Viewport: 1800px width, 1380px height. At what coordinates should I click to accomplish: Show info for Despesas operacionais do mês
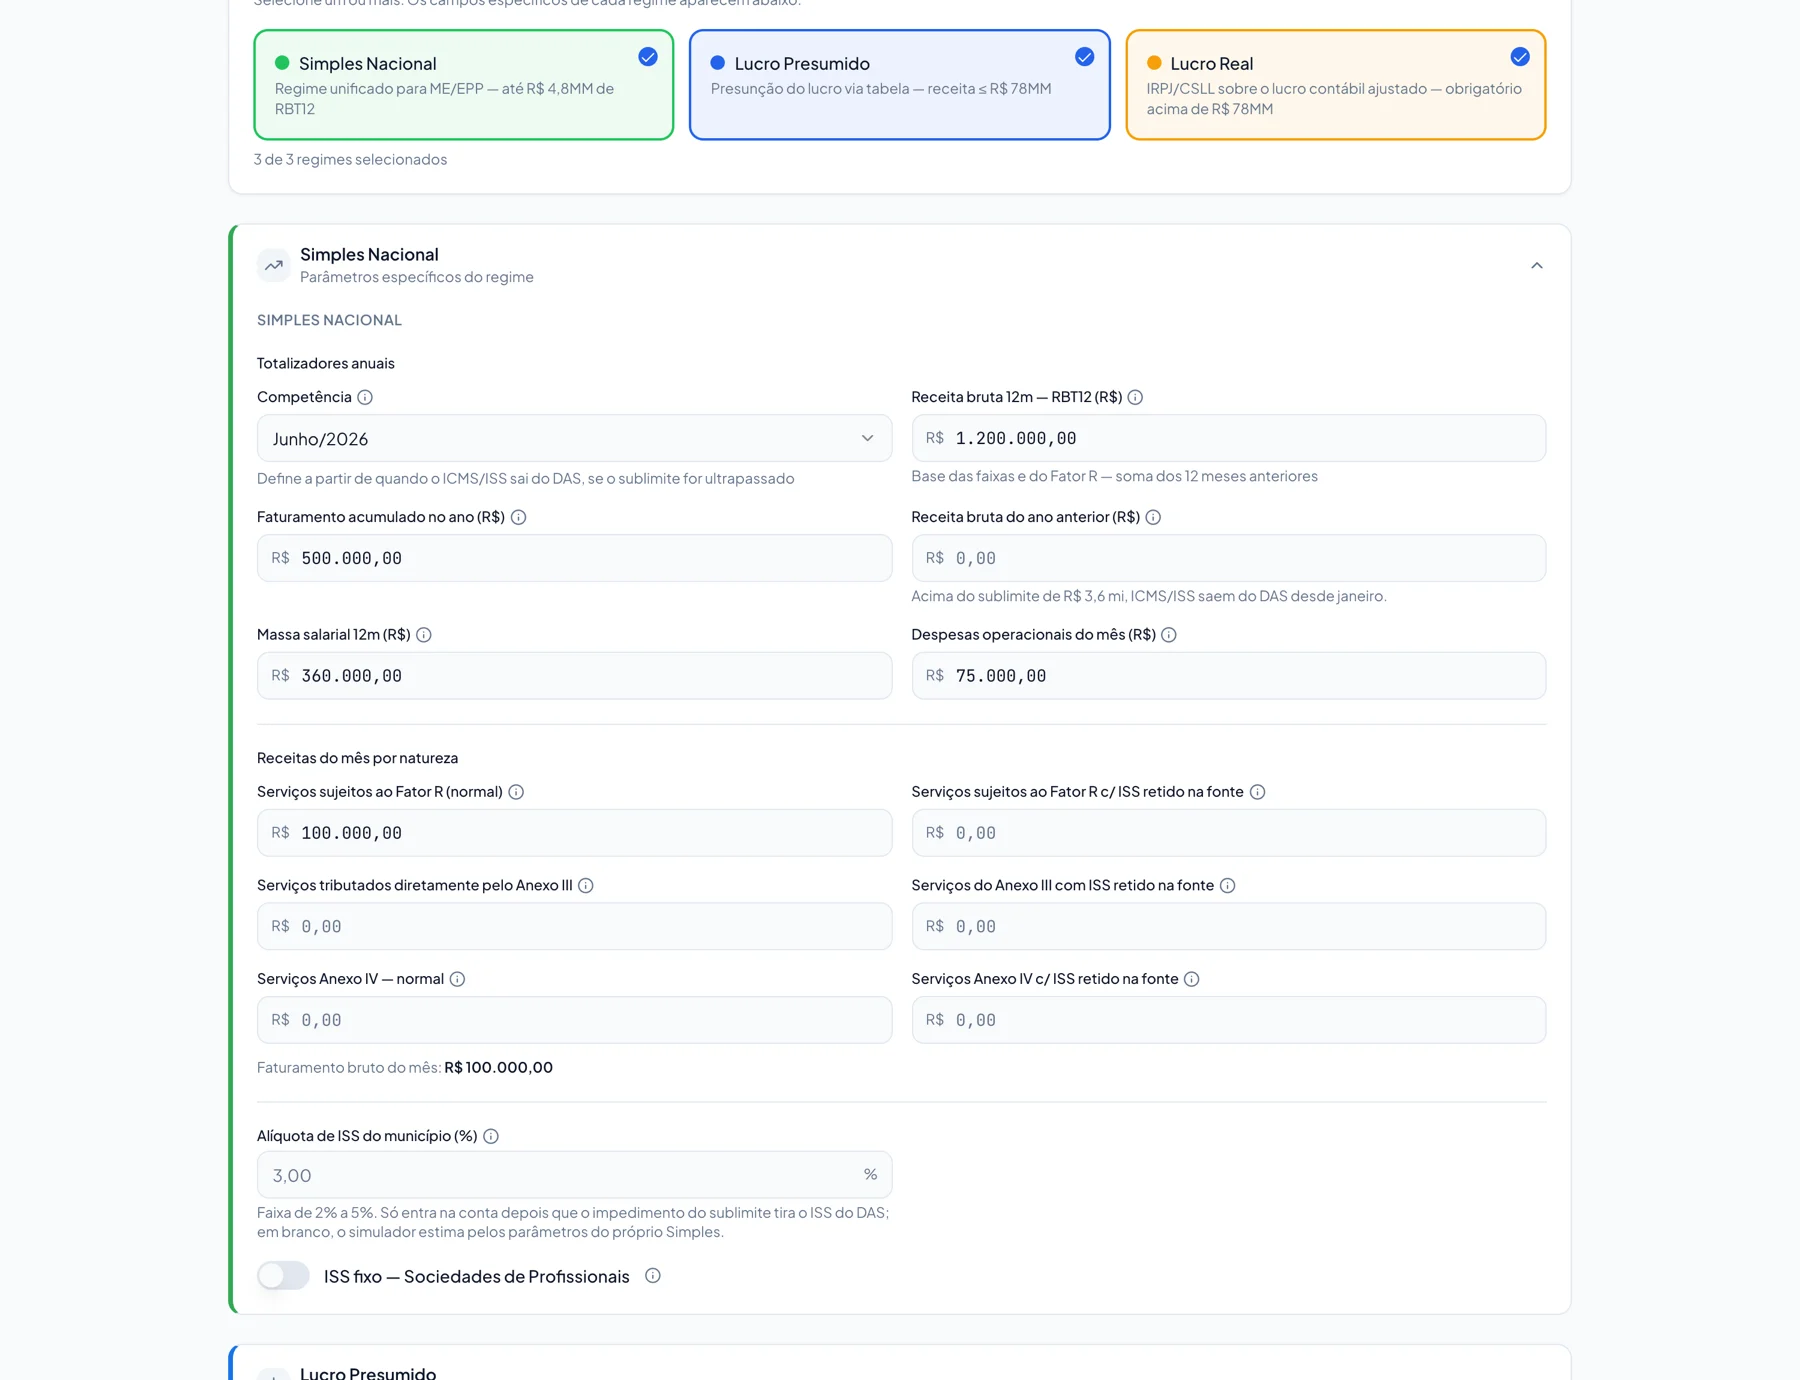(1169, 635)
